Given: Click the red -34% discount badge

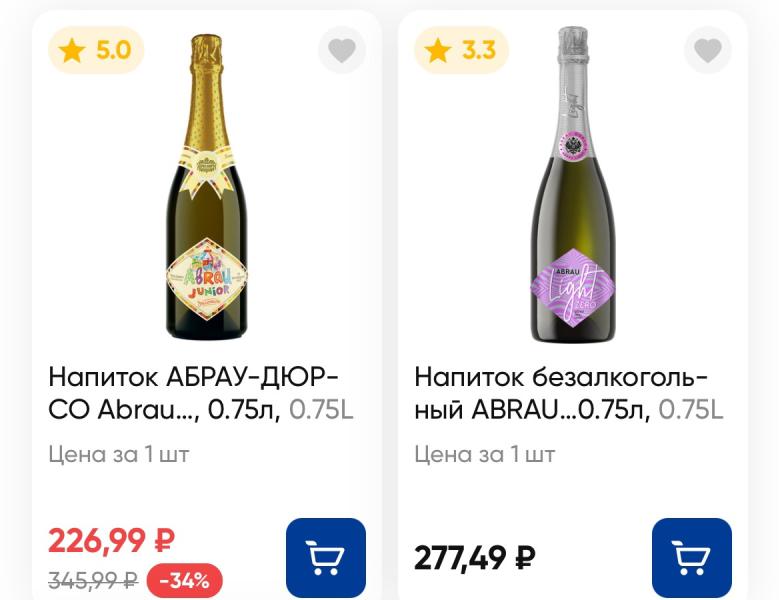Looking at the screenshot, I should [x=184, y=580].
